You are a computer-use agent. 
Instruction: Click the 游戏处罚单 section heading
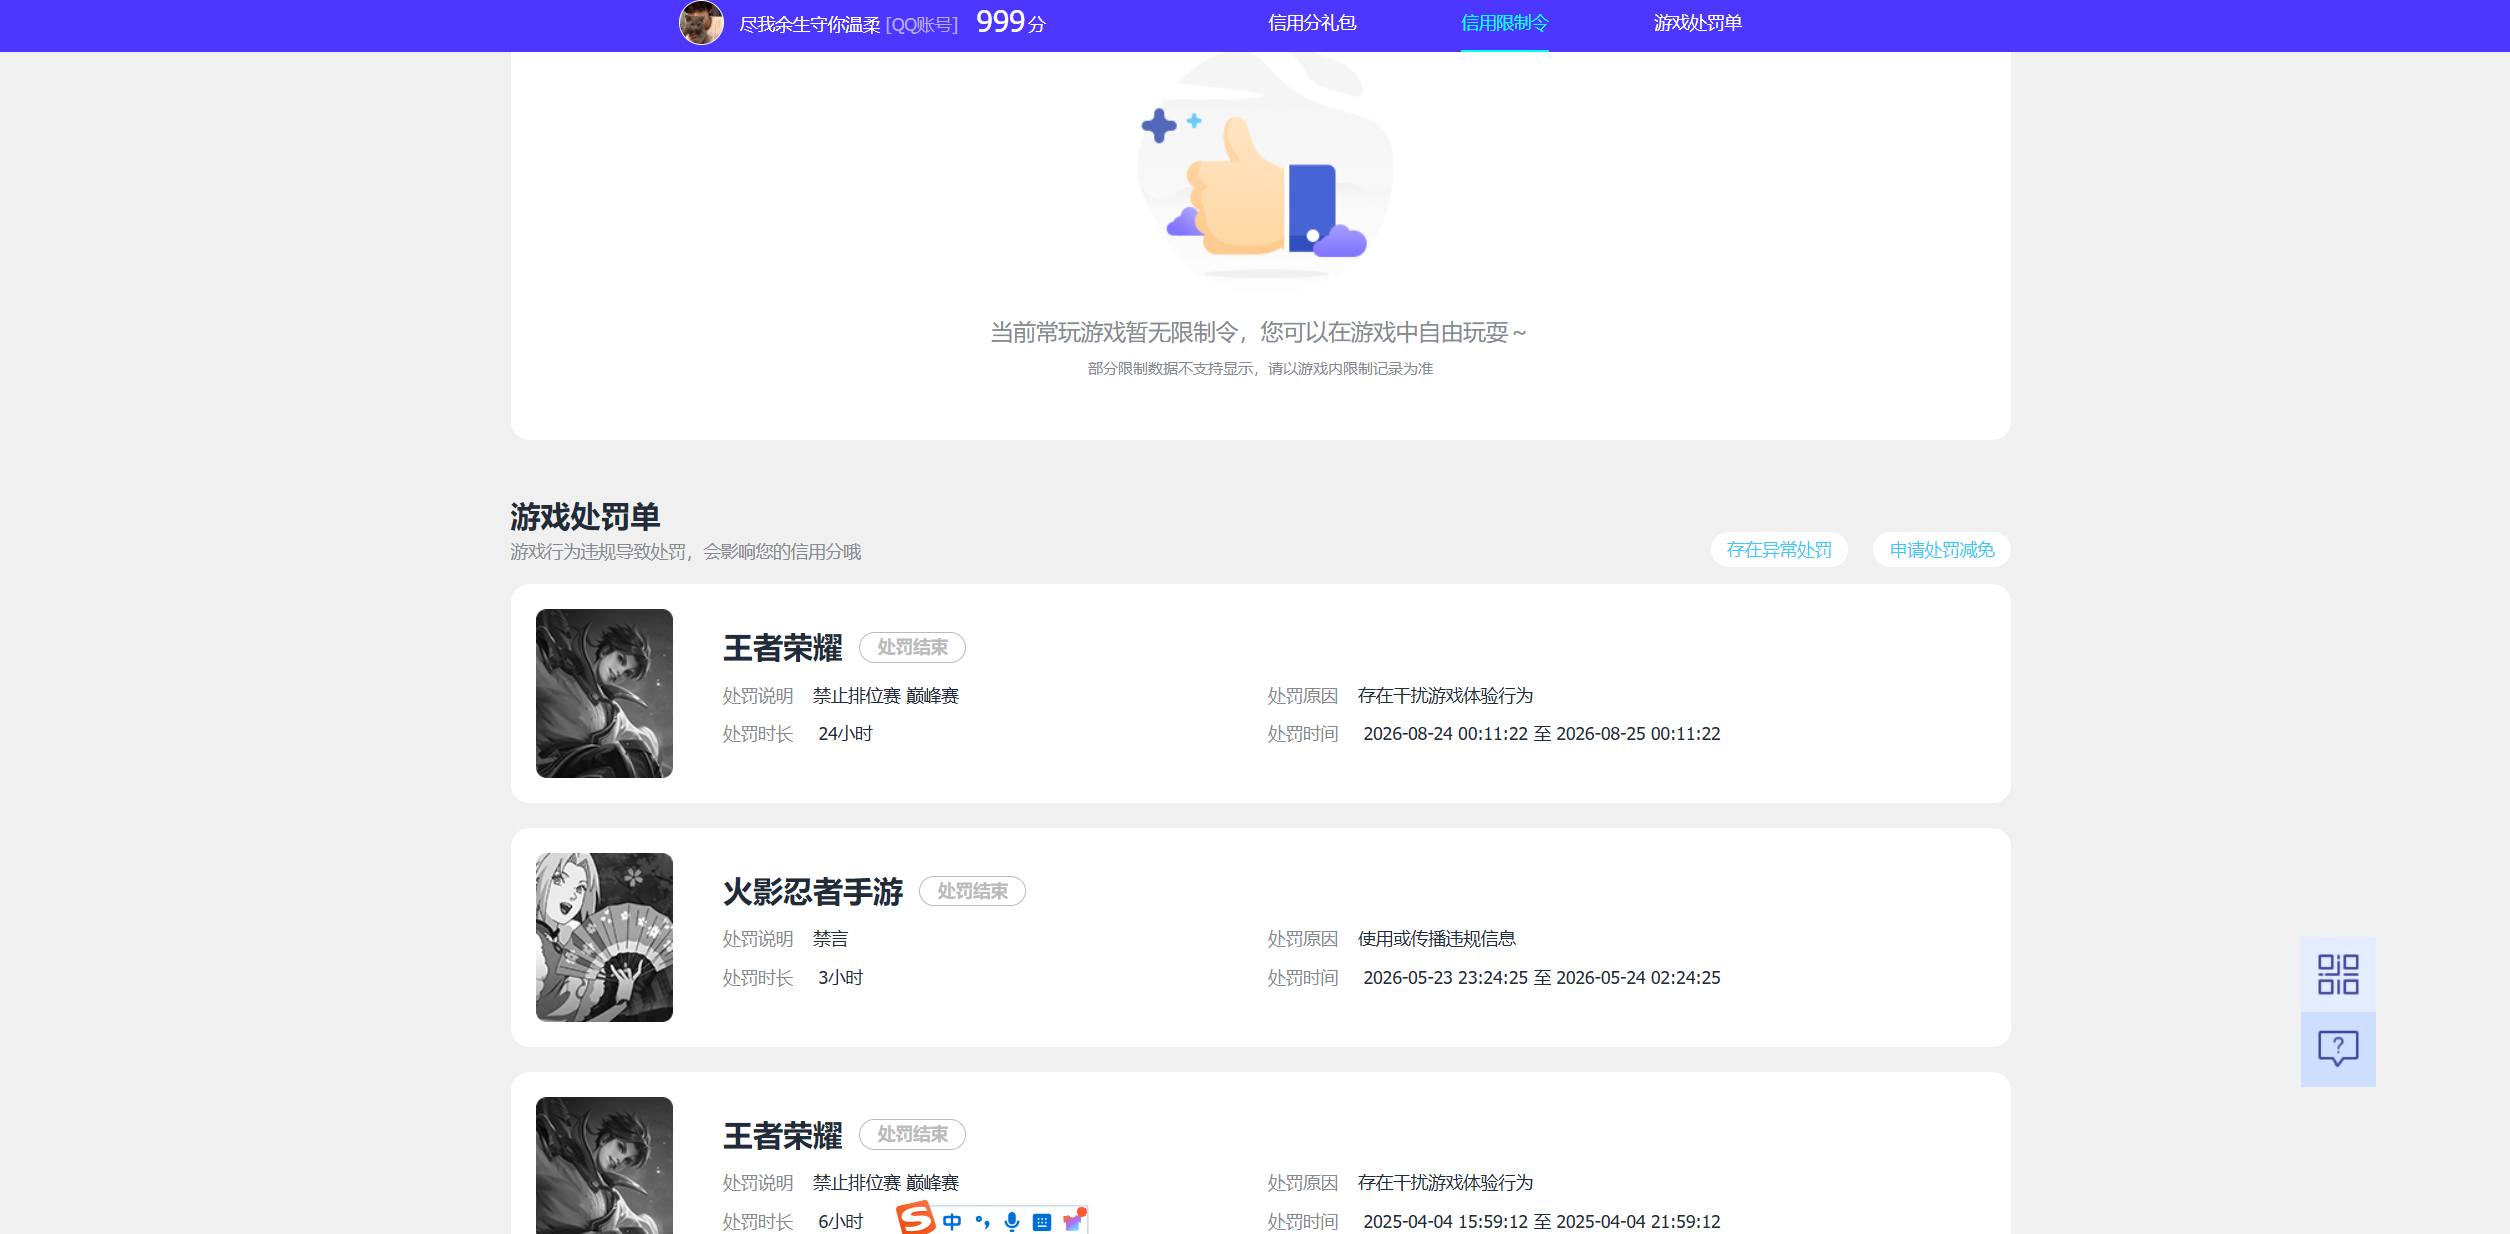(585, 517)
